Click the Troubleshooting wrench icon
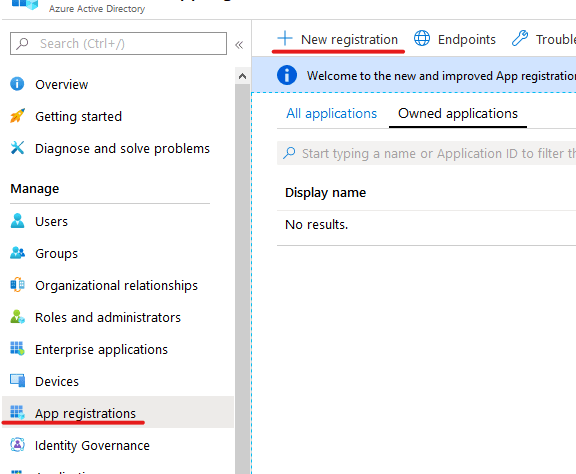The height and width of the screenshot is (474, 576). [520, 39]
